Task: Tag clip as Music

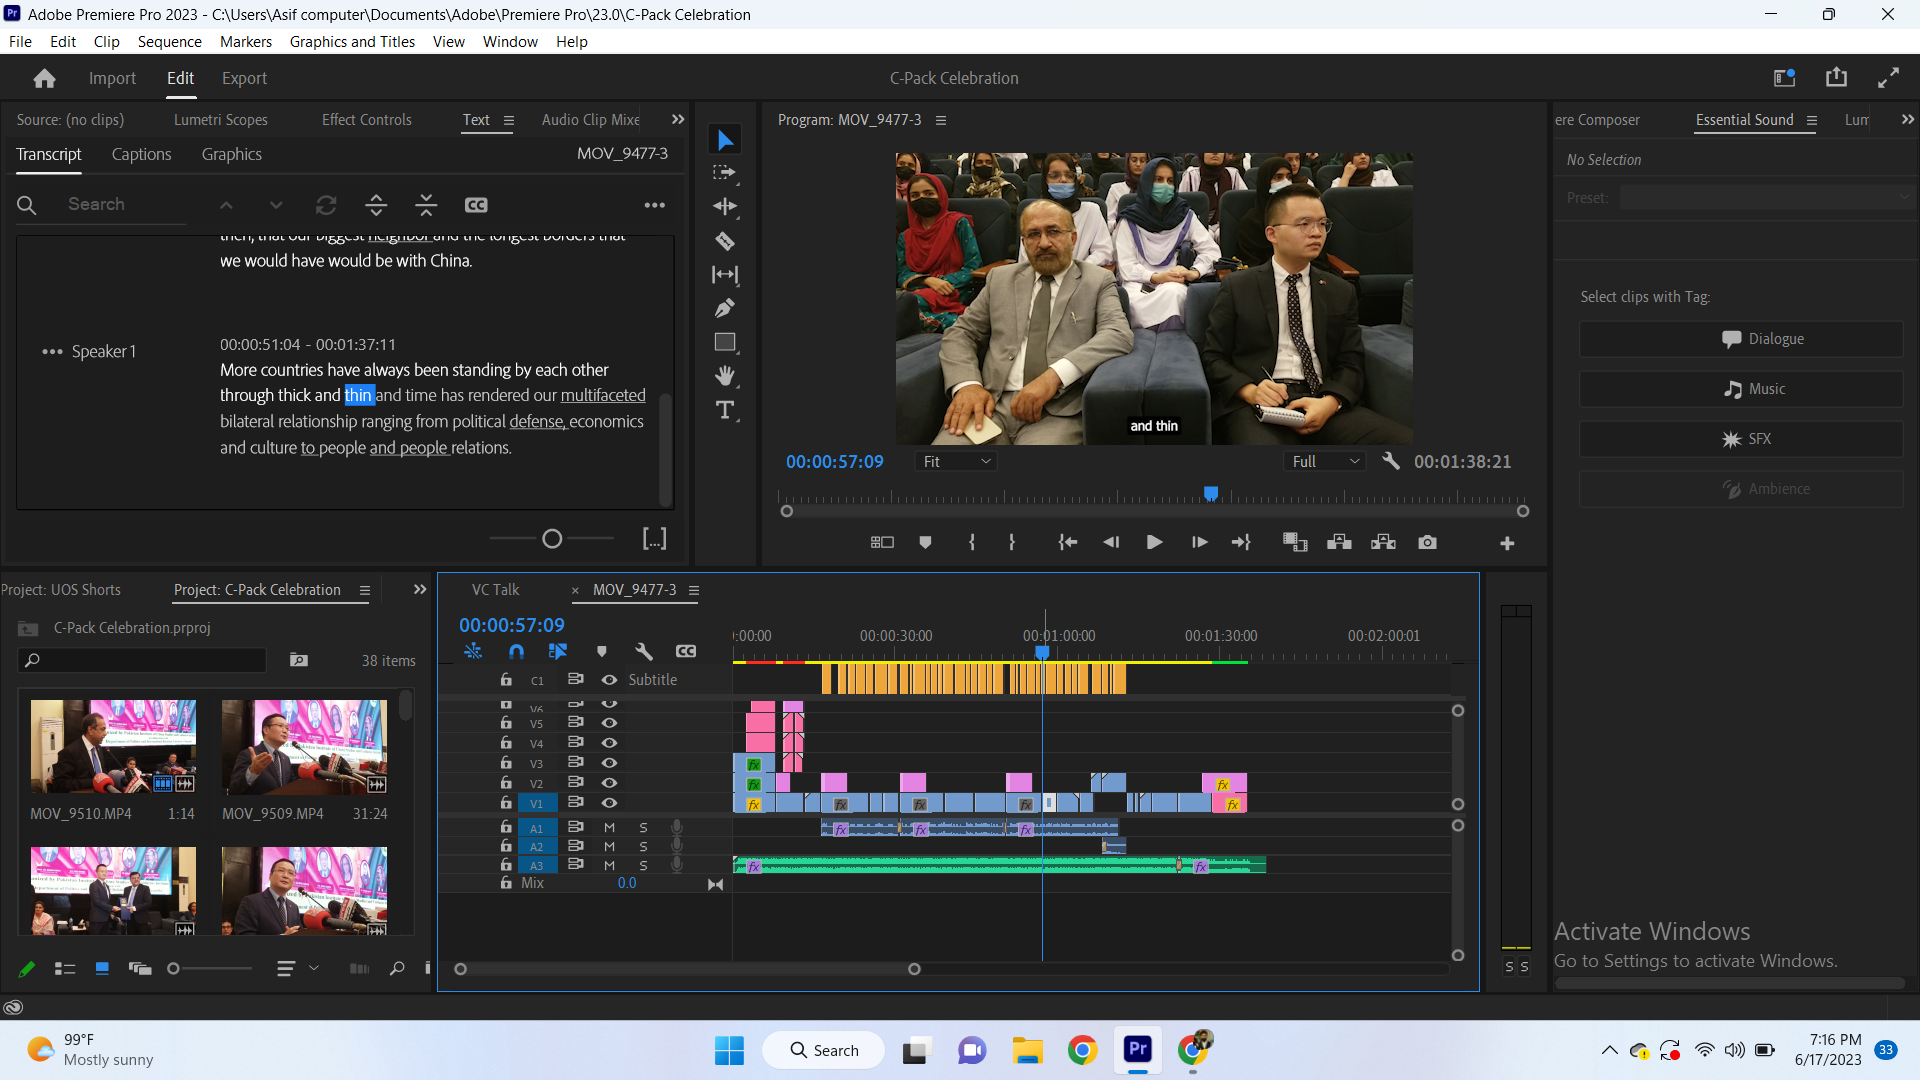Action: coord(1741,389)
